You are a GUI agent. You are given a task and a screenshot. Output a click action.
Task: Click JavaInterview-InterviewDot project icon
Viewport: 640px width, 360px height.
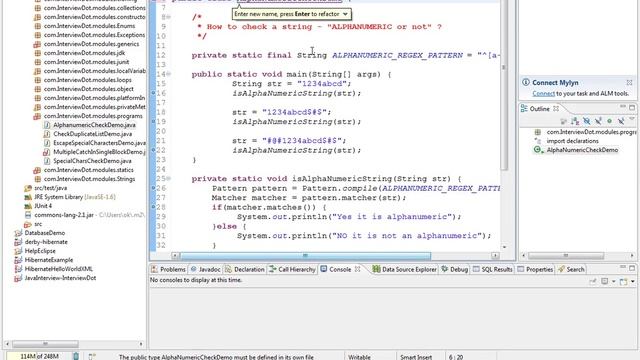pos(18,278)
